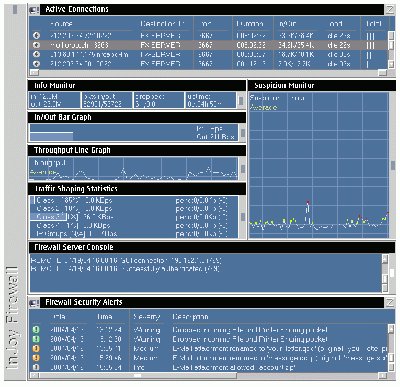Click the orange icon of the upper Medium alert
The height and width of the screenshot is (387, 400).
tap(36, 348)
